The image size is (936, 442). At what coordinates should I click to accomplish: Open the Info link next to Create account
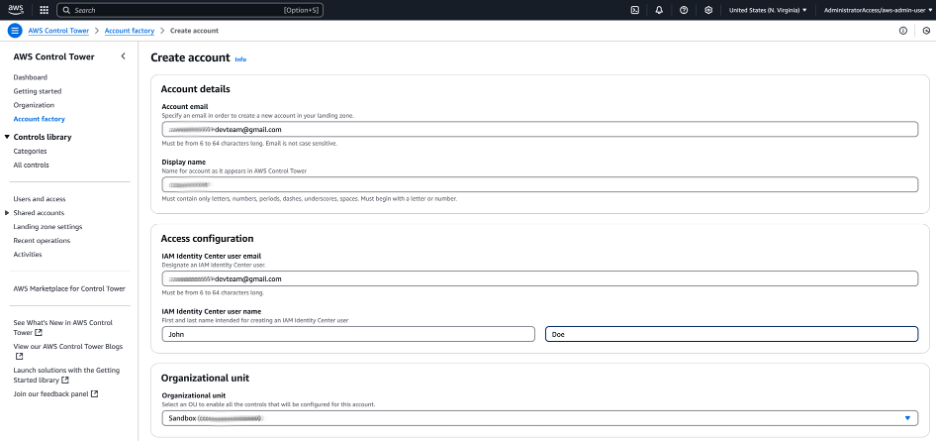coord(240,59)
